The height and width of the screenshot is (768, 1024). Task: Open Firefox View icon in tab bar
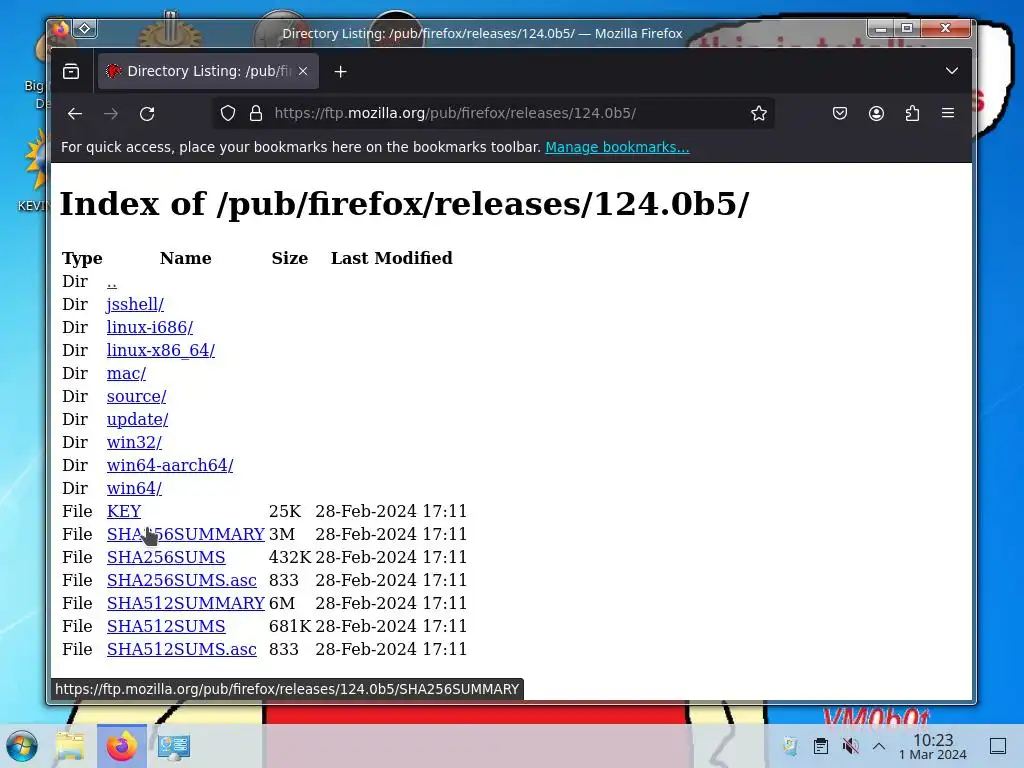pyautogui.click(x=71, y=71)
